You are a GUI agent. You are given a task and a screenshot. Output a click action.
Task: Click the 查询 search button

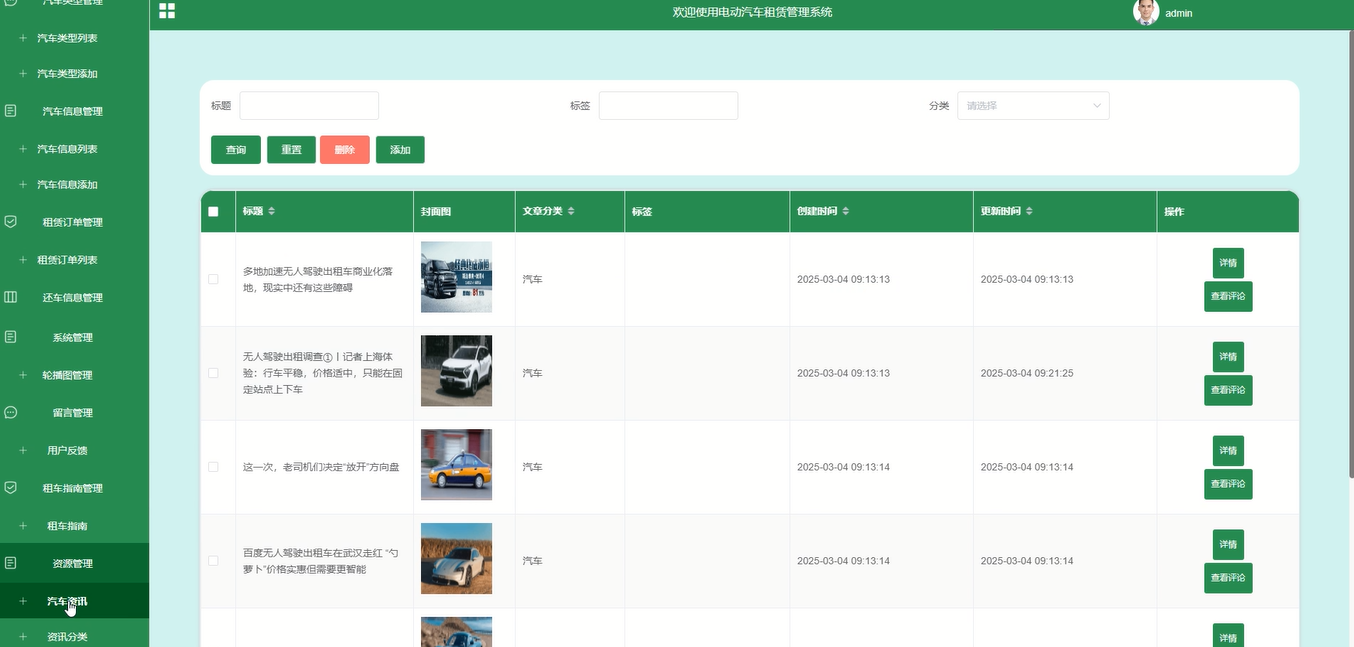click(236, 150)
